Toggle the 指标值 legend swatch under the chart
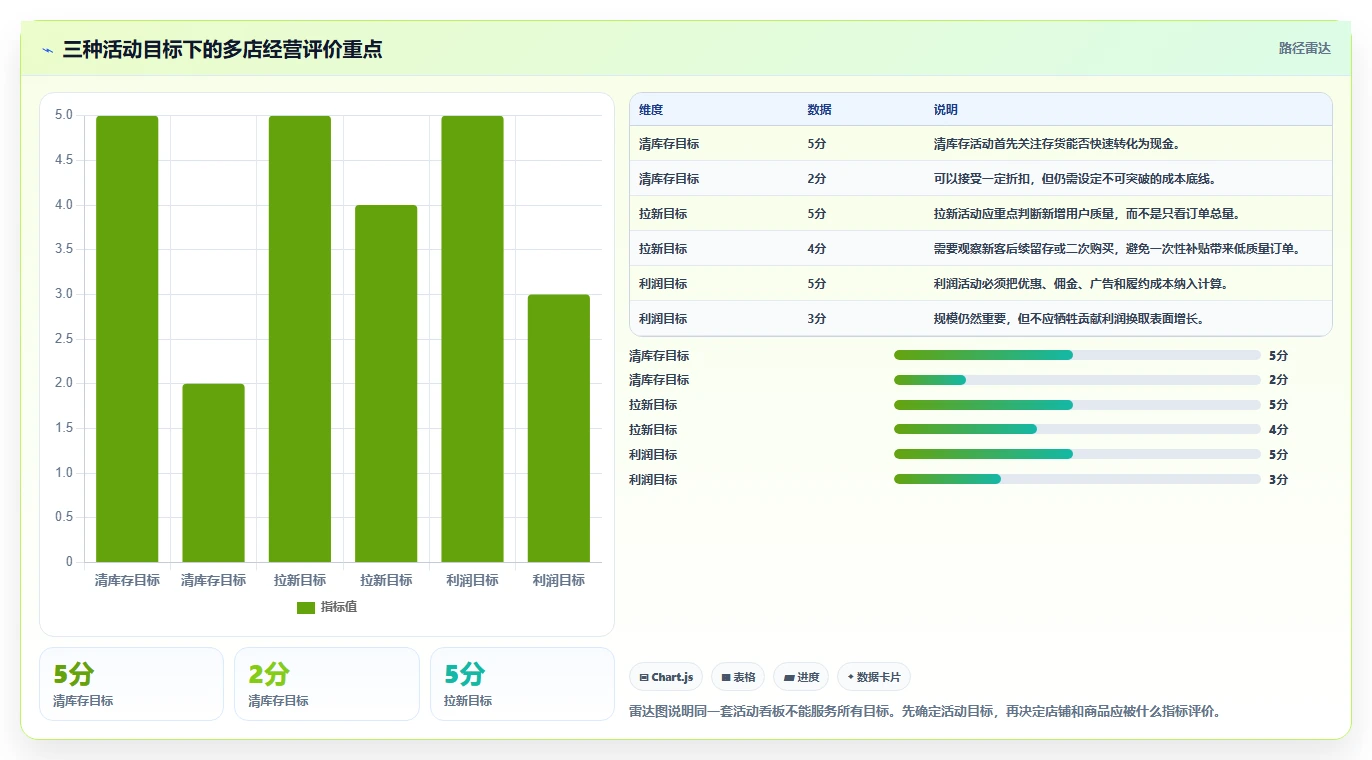This screenshot has height=760, width=1372. pos(306,608)
